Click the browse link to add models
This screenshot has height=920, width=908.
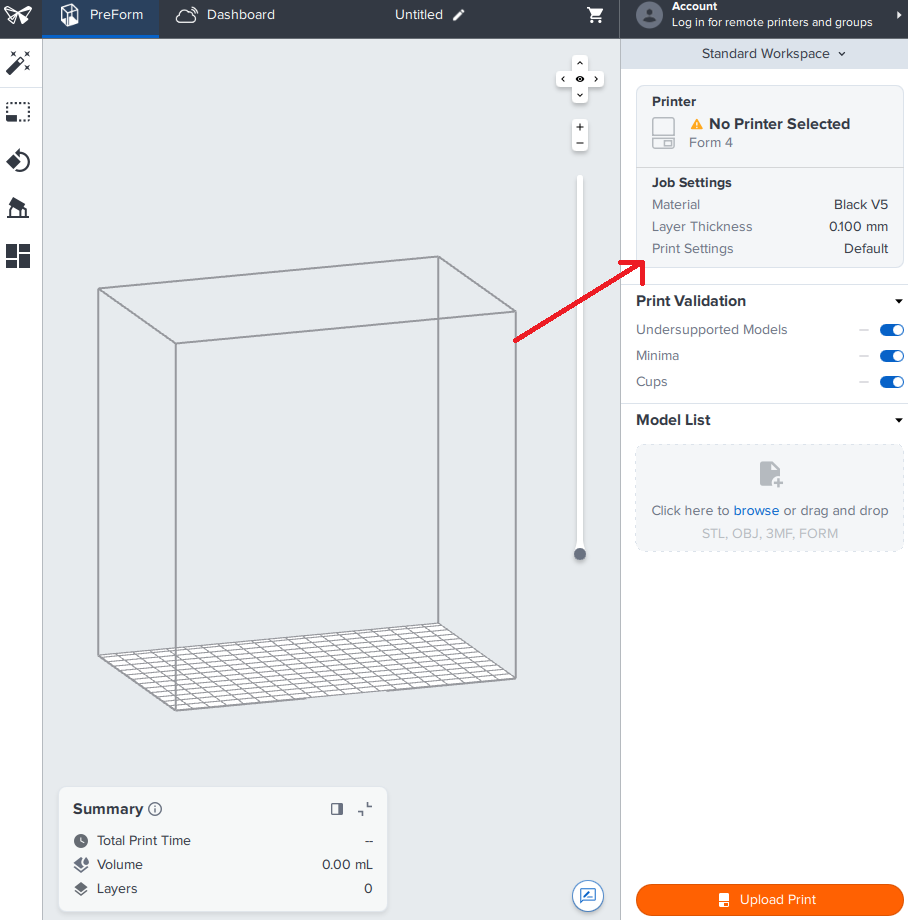tap(756, 511)
